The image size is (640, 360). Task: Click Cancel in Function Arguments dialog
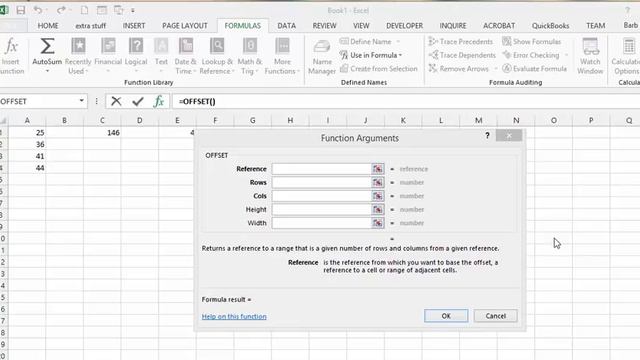tap(496, 316)
